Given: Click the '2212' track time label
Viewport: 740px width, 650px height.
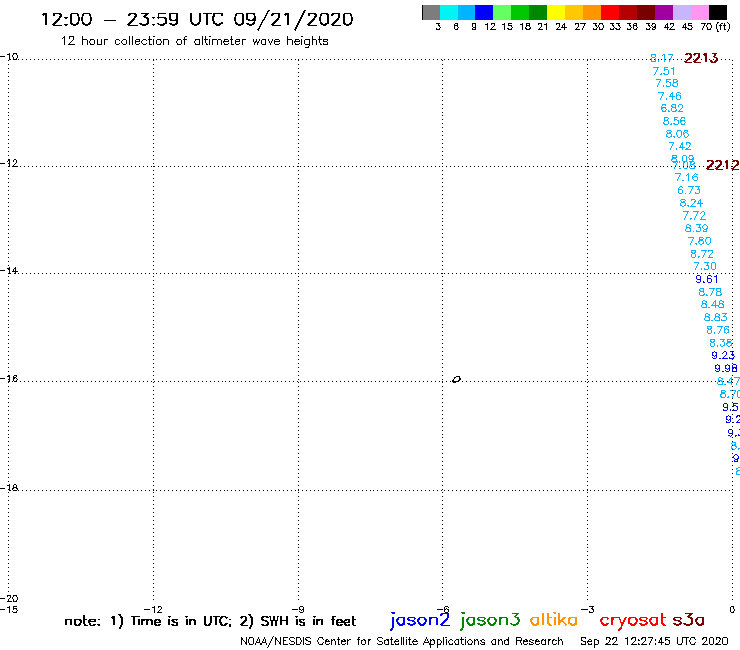Looking at the screenshot, I should (722, 165).
